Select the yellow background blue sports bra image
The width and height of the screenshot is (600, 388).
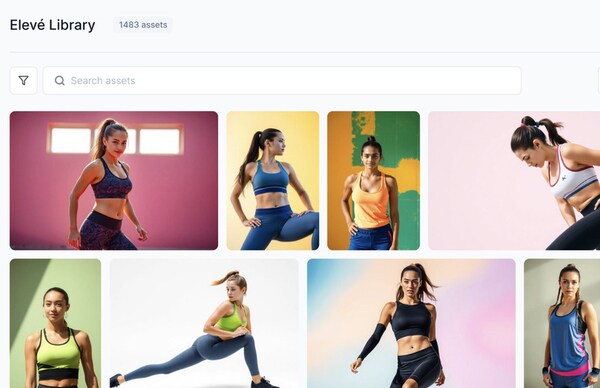coord(273,181)
